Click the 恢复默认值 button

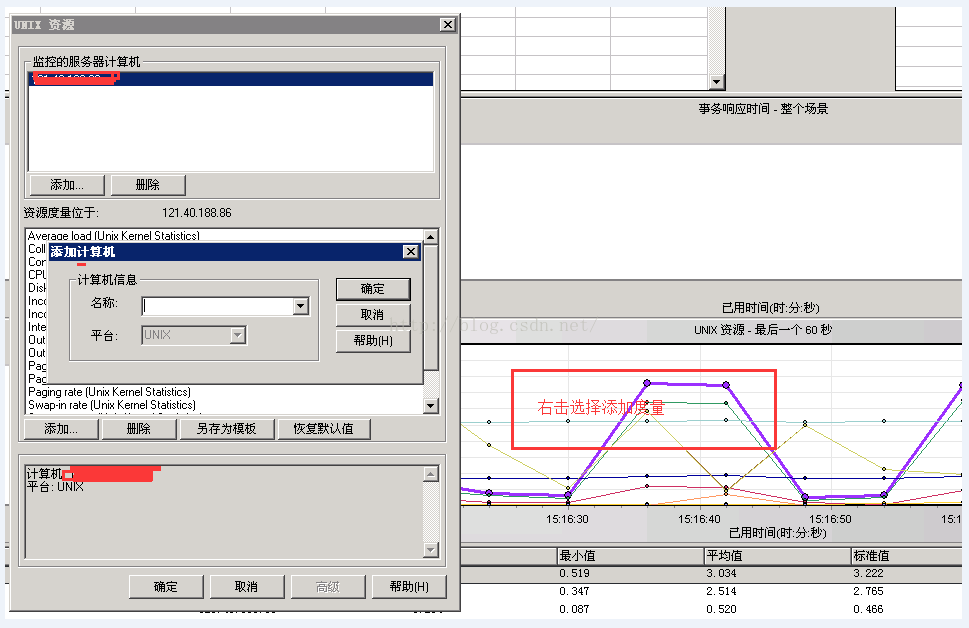click(x=324, y=429)
